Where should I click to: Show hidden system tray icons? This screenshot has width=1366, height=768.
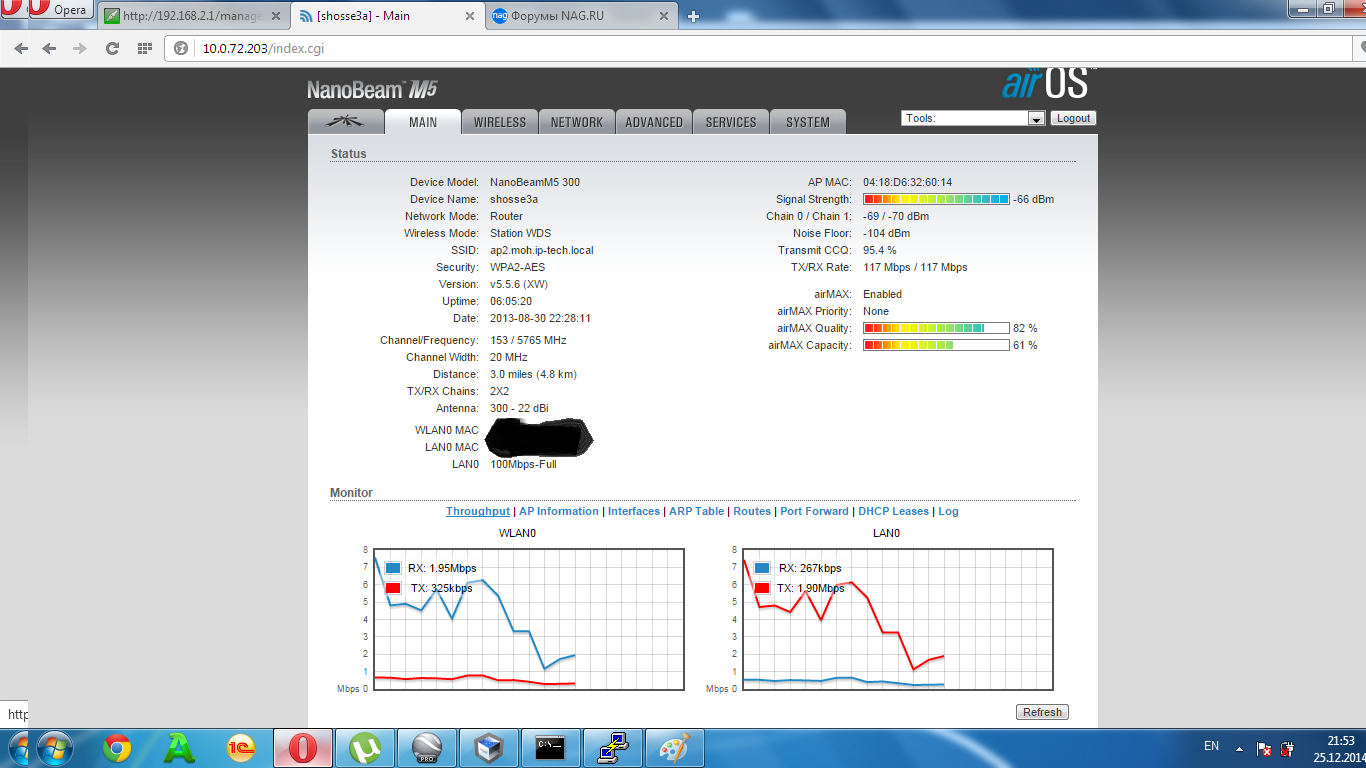(x=1239, y=748)
